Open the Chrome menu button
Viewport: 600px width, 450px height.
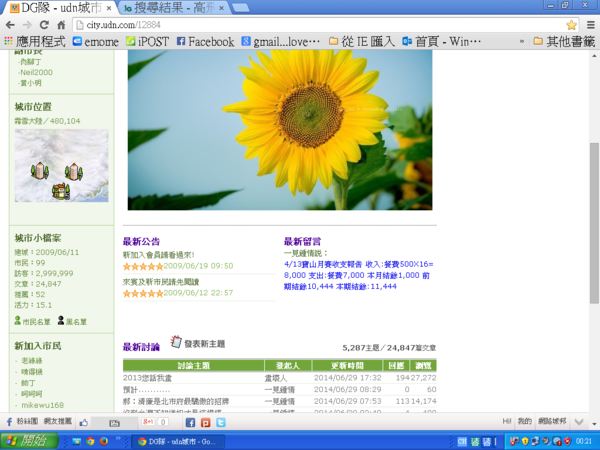click(589, 24)
